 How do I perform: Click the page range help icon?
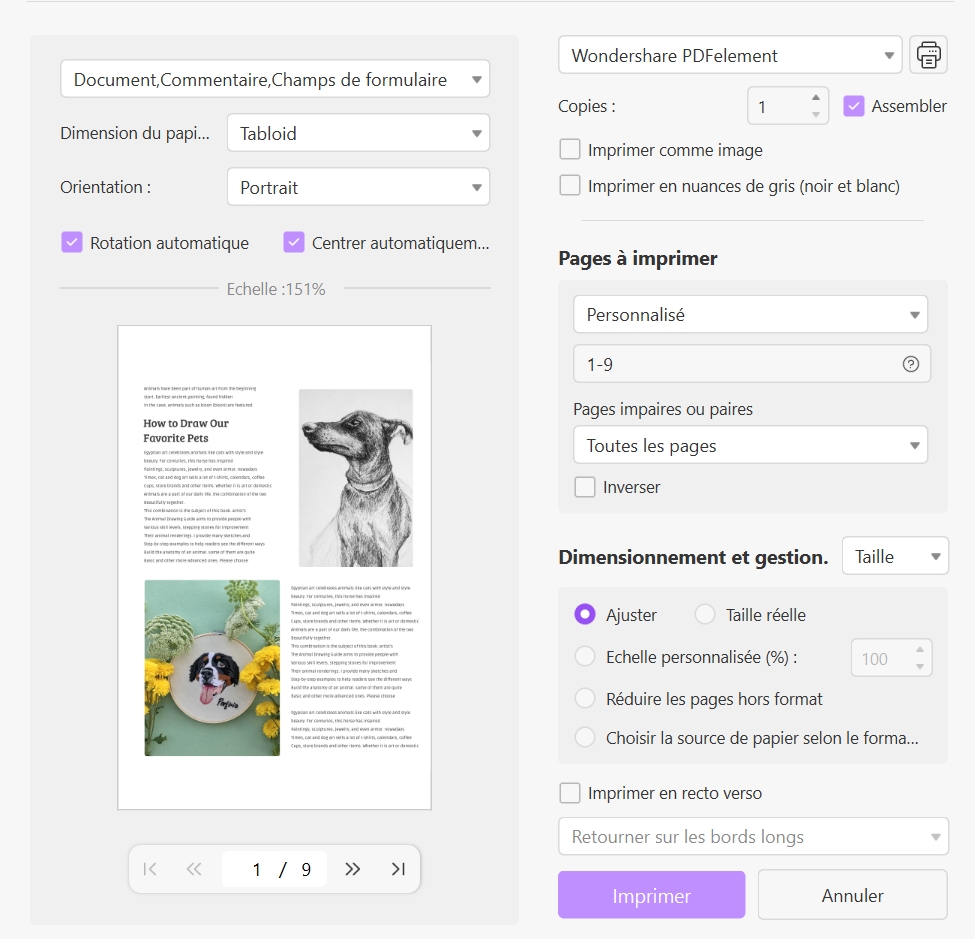pos(910,364)
